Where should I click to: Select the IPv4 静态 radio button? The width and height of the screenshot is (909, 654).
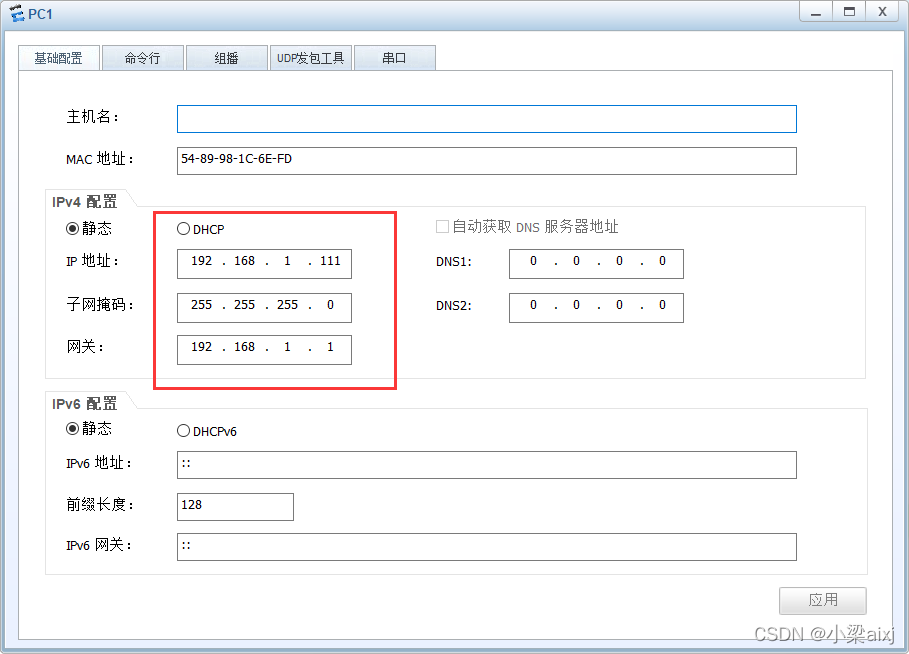(72, 228)
